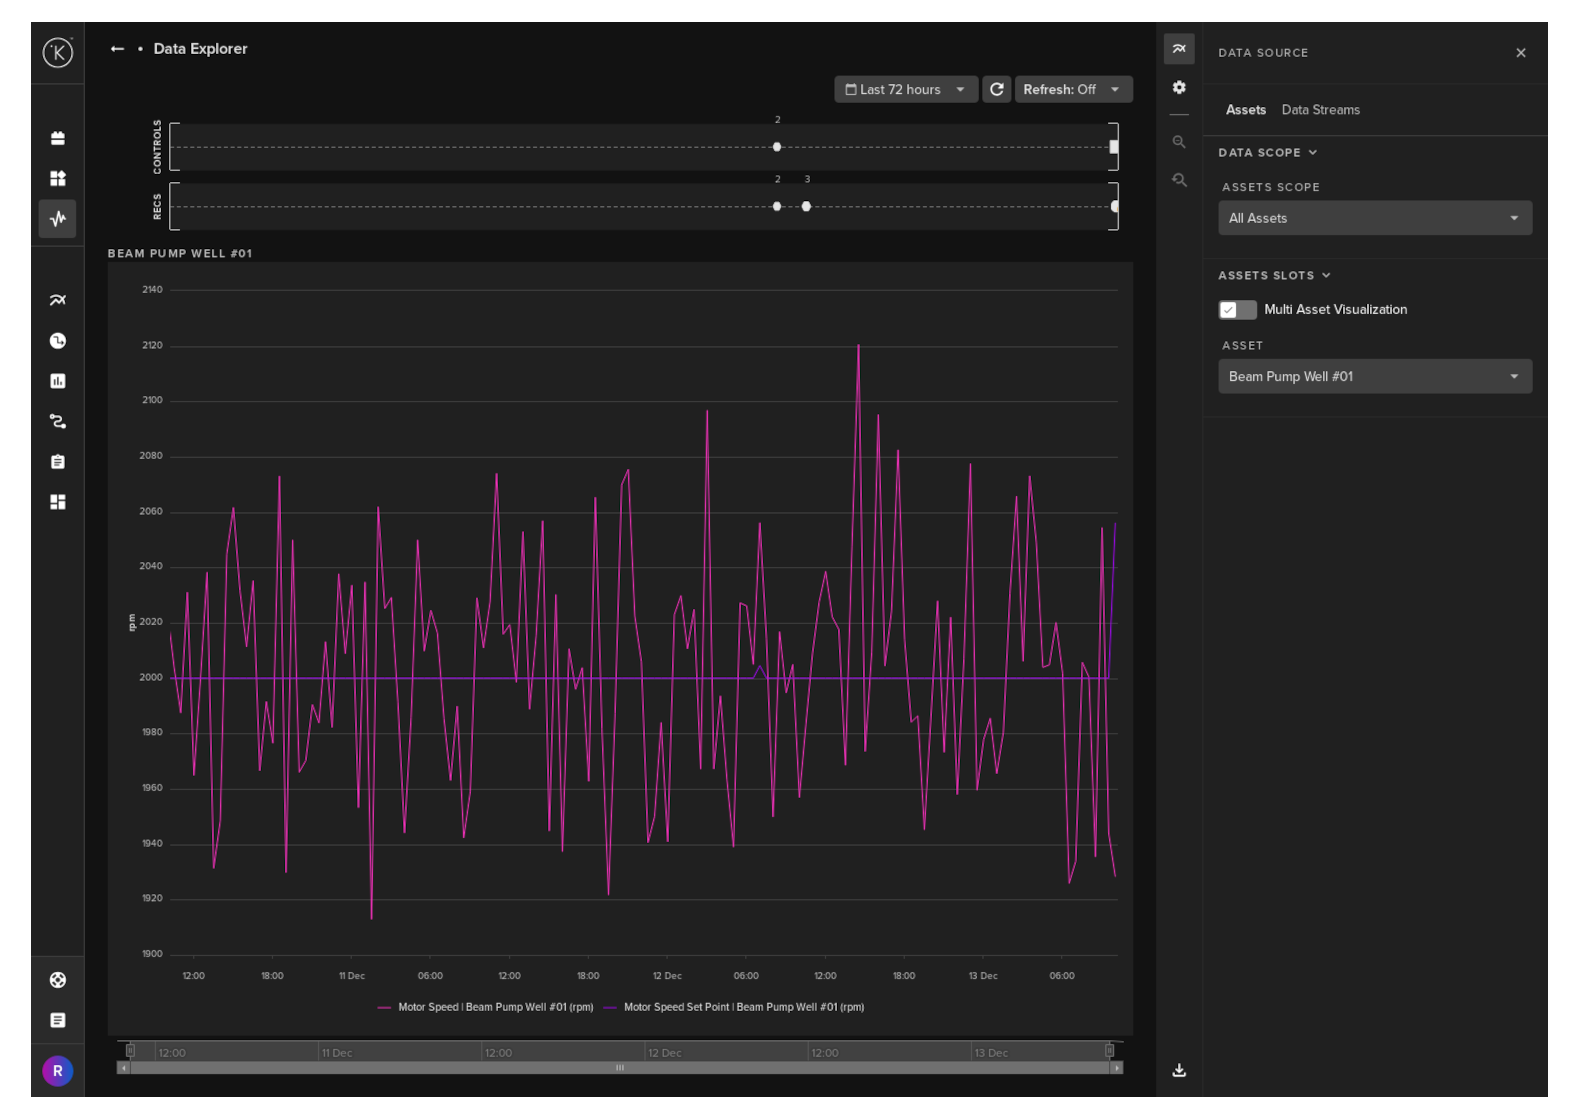Open the user avatar R

(58, 1071)
